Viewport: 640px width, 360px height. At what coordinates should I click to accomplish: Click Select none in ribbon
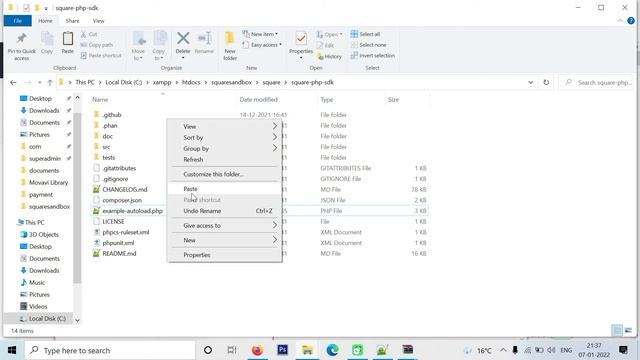[x=369, y=45]
